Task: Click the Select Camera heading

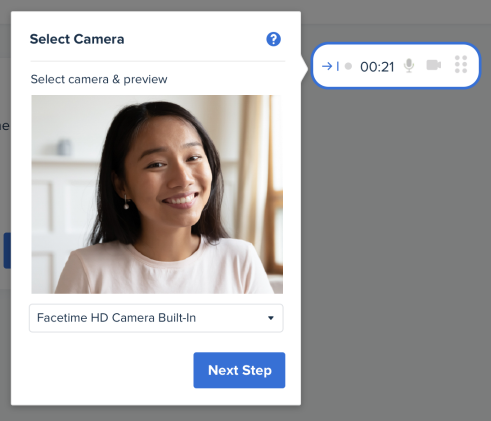Action: point(77,39)
